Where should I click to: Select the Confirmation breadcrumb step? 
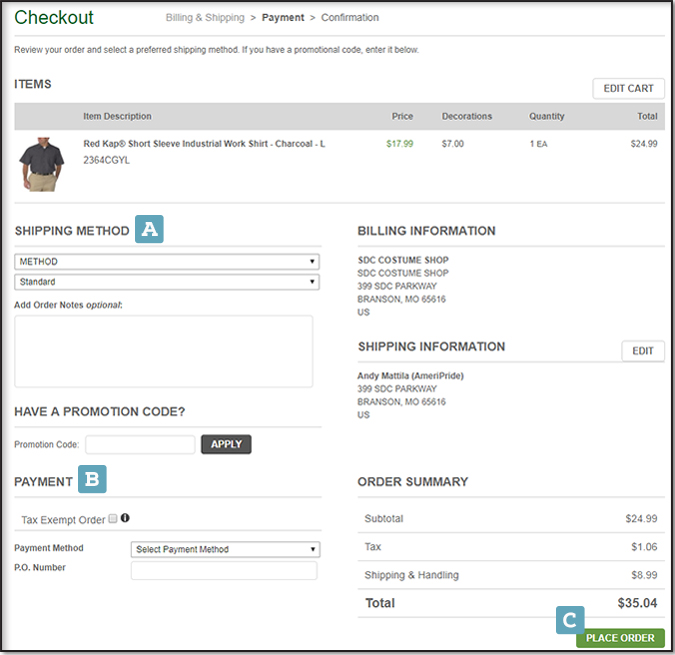point(350,18)
